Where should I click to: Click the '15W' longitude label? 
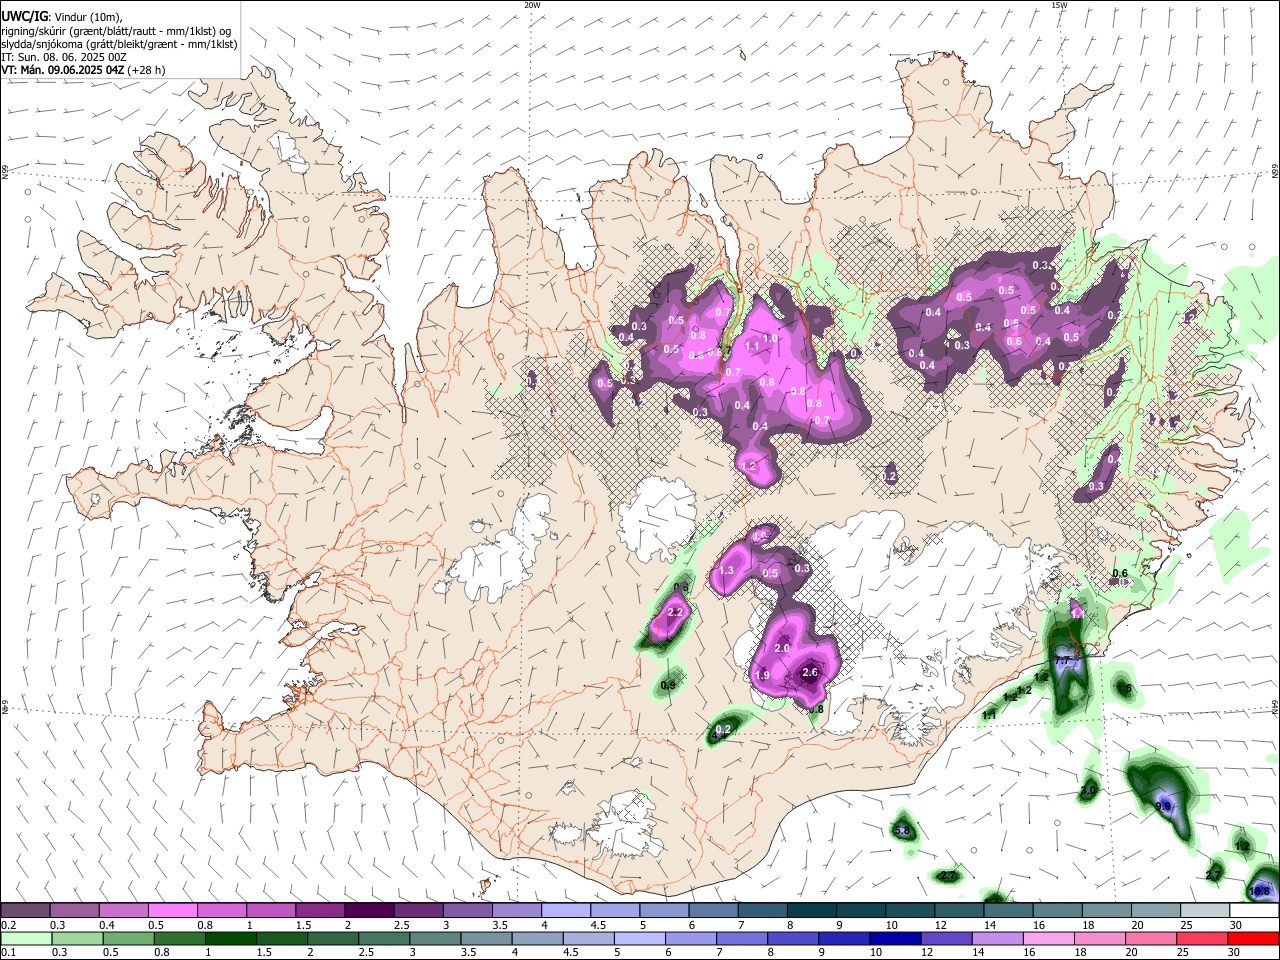1059,5
